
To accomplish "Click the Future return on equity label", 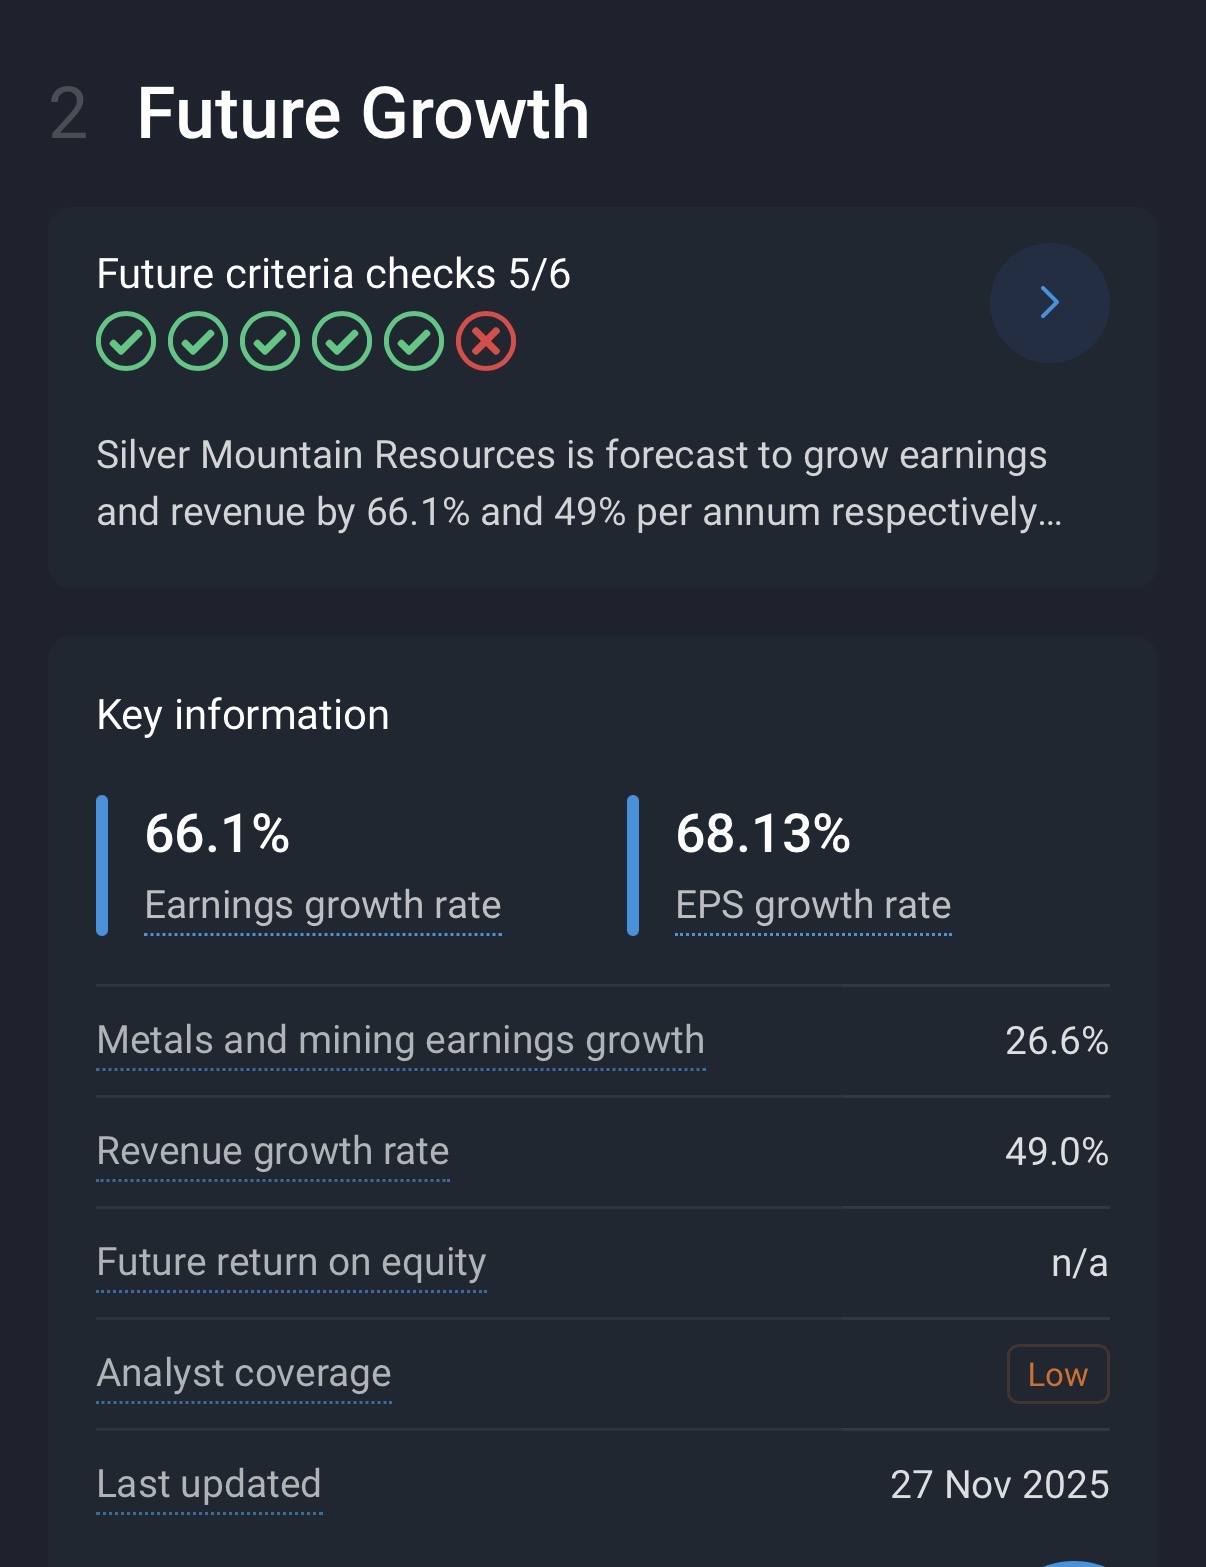I will [x=291, y=1262].
